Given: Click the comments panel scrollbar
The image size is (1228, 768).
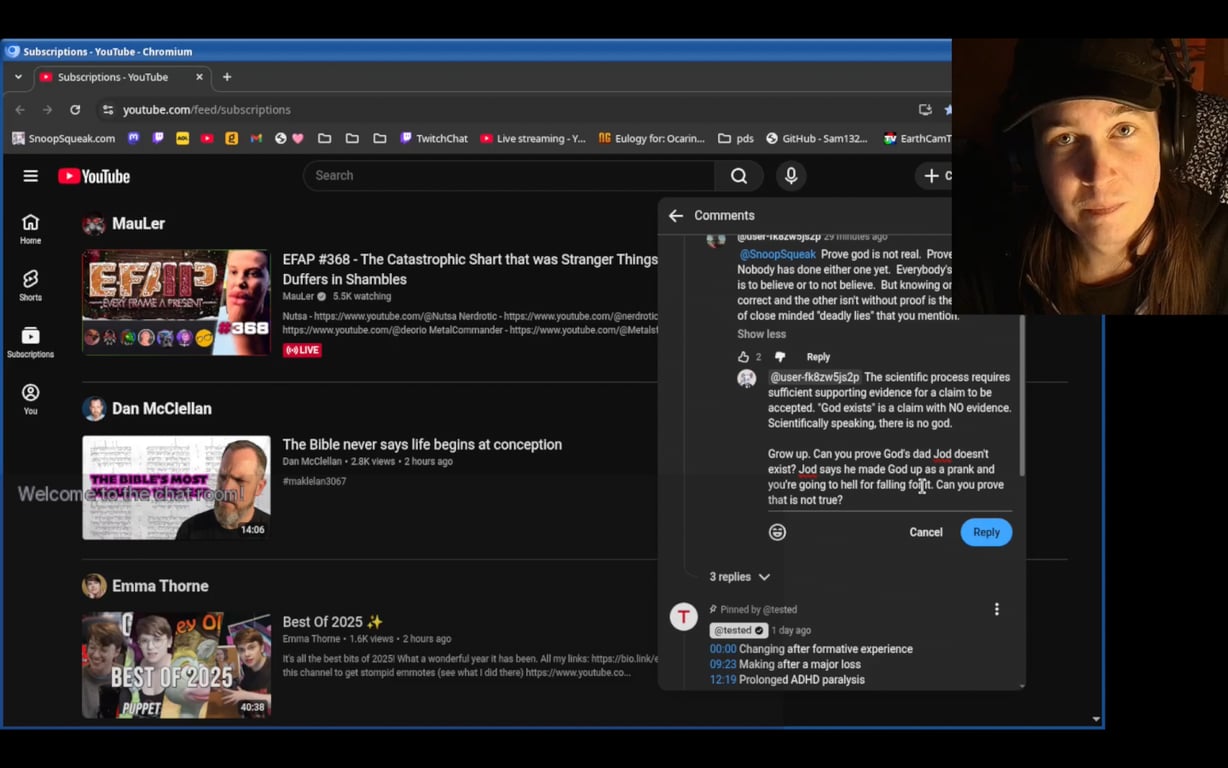Looking at the screenshot, I should point(1021,395).
